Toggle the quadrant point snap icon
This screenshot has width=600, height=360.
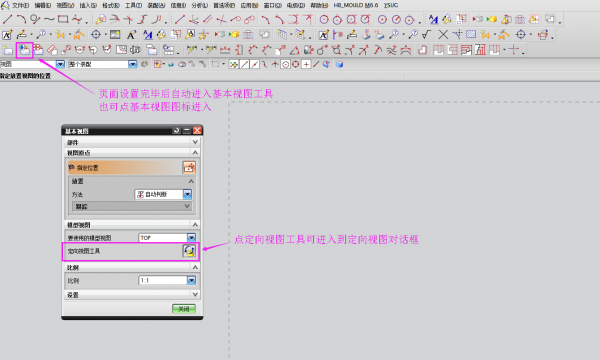[295, 65]
